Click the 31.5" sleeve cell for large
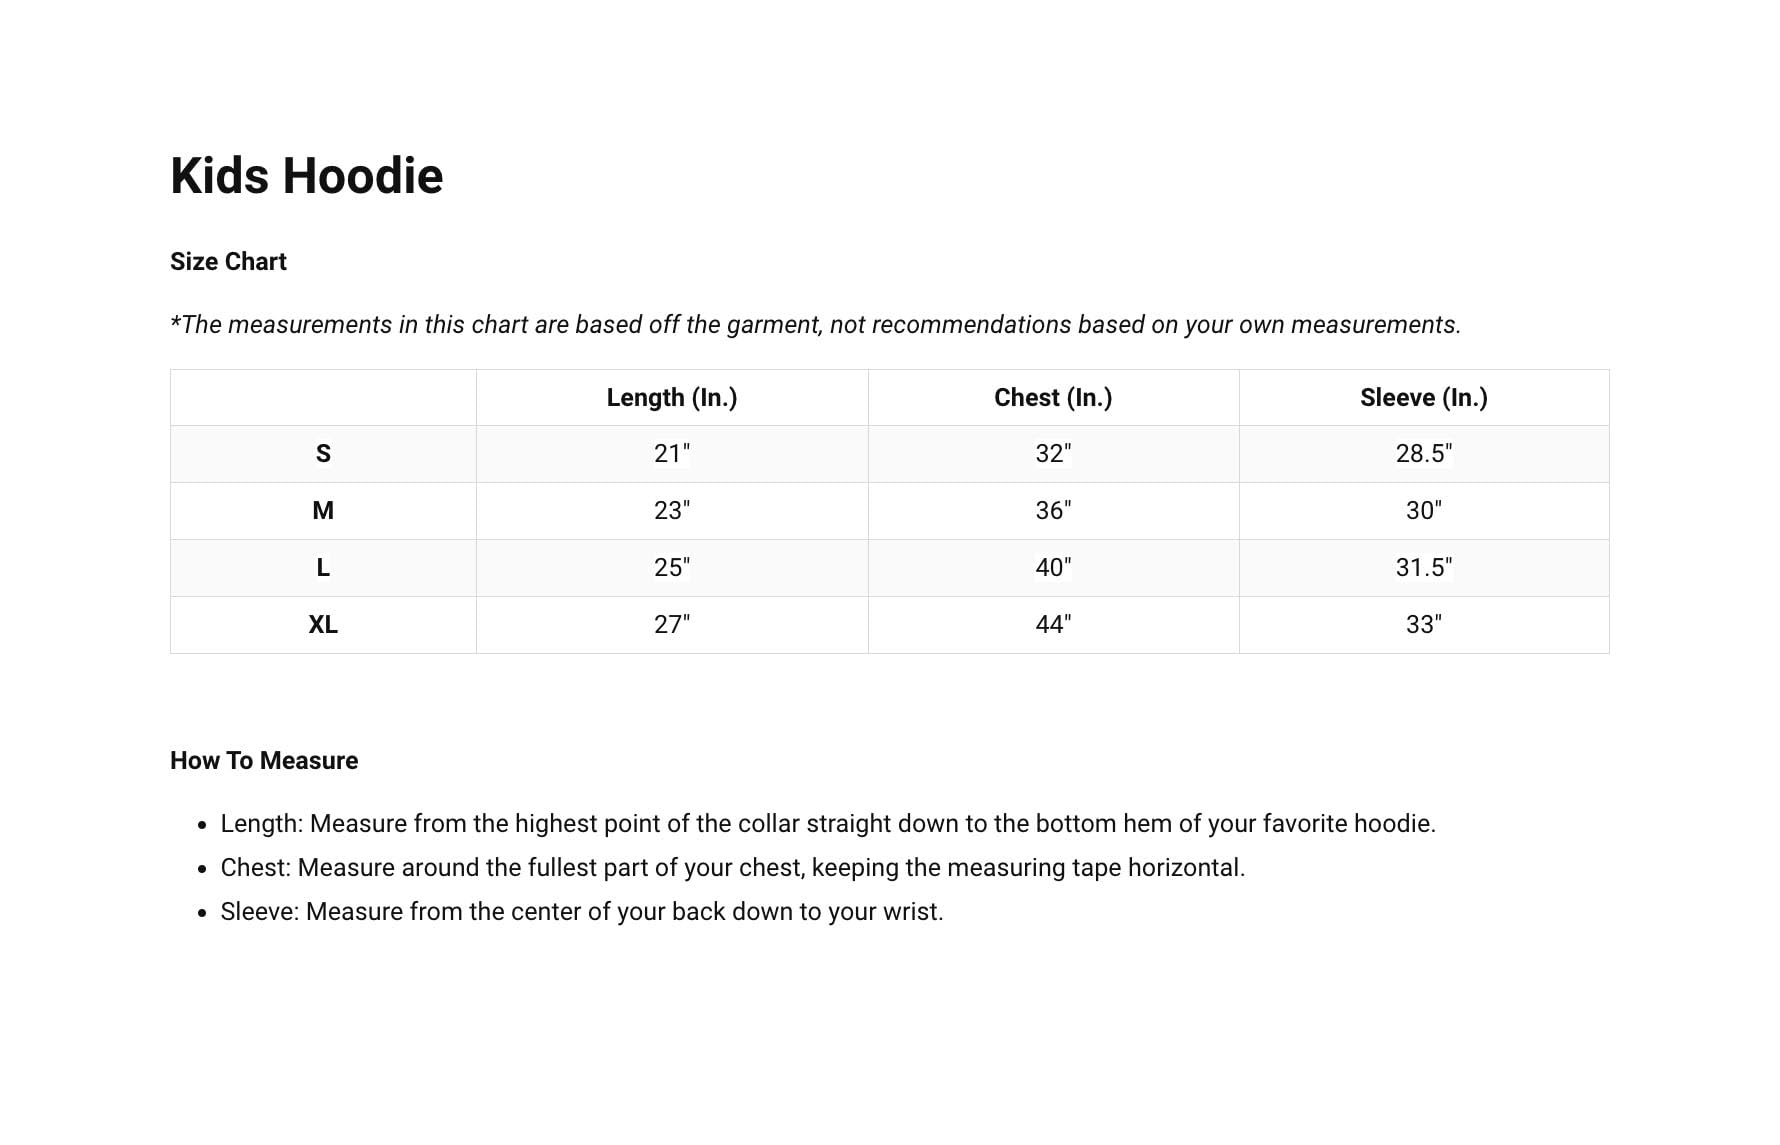The height and width of the screenshot is (1145, 1780). (1423, 568)
